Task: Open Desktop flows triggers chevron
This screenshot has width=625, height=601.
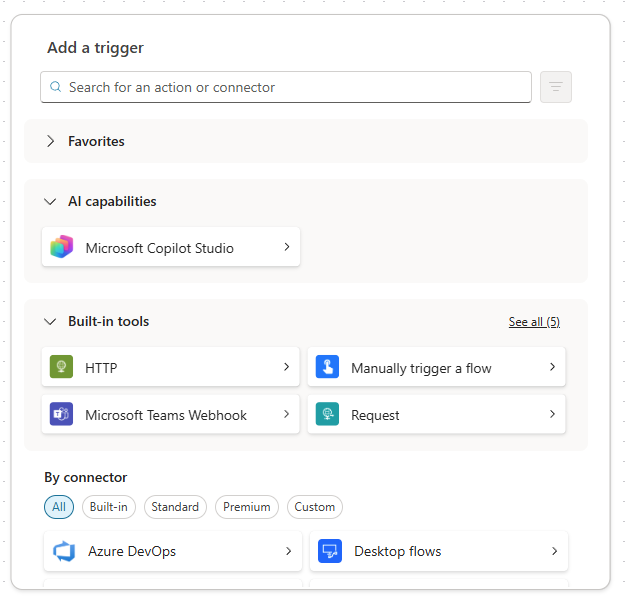Action: click(x=554, y=551)
